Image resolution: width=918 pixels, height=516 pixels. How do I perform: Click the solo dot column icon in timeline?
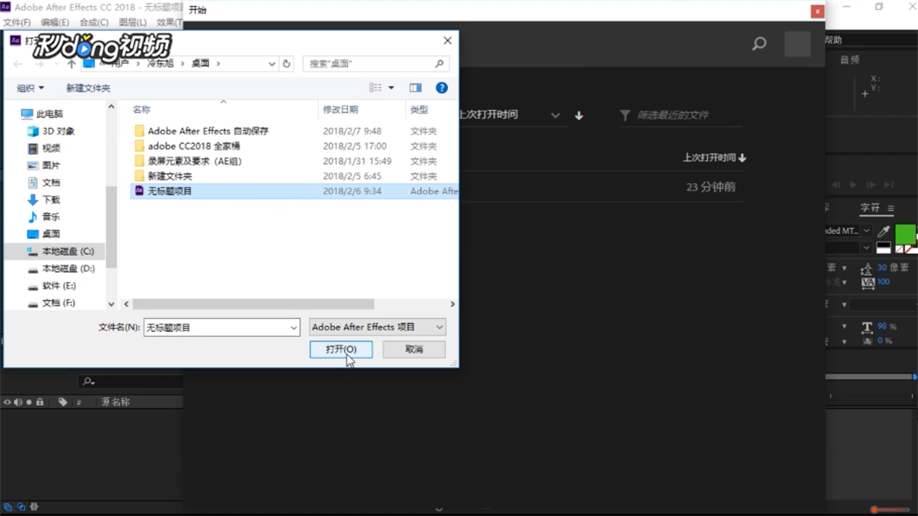pyautogui.click(x=29, y=402)
